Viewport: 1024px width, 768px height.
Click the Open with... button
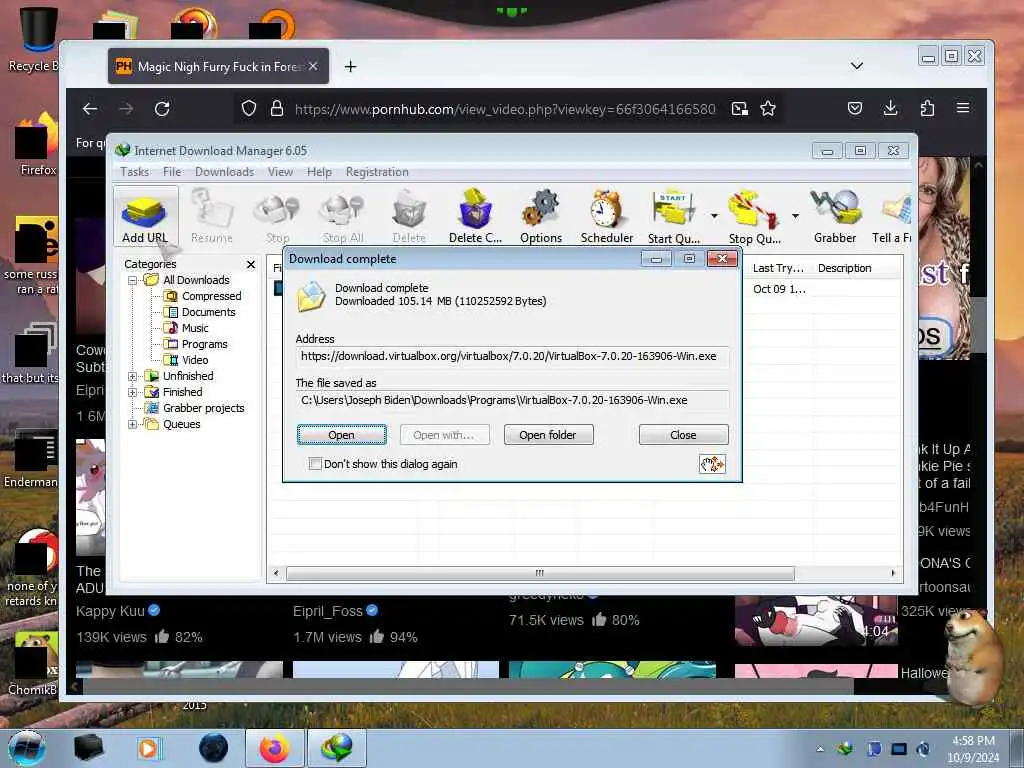pos(444,435)
